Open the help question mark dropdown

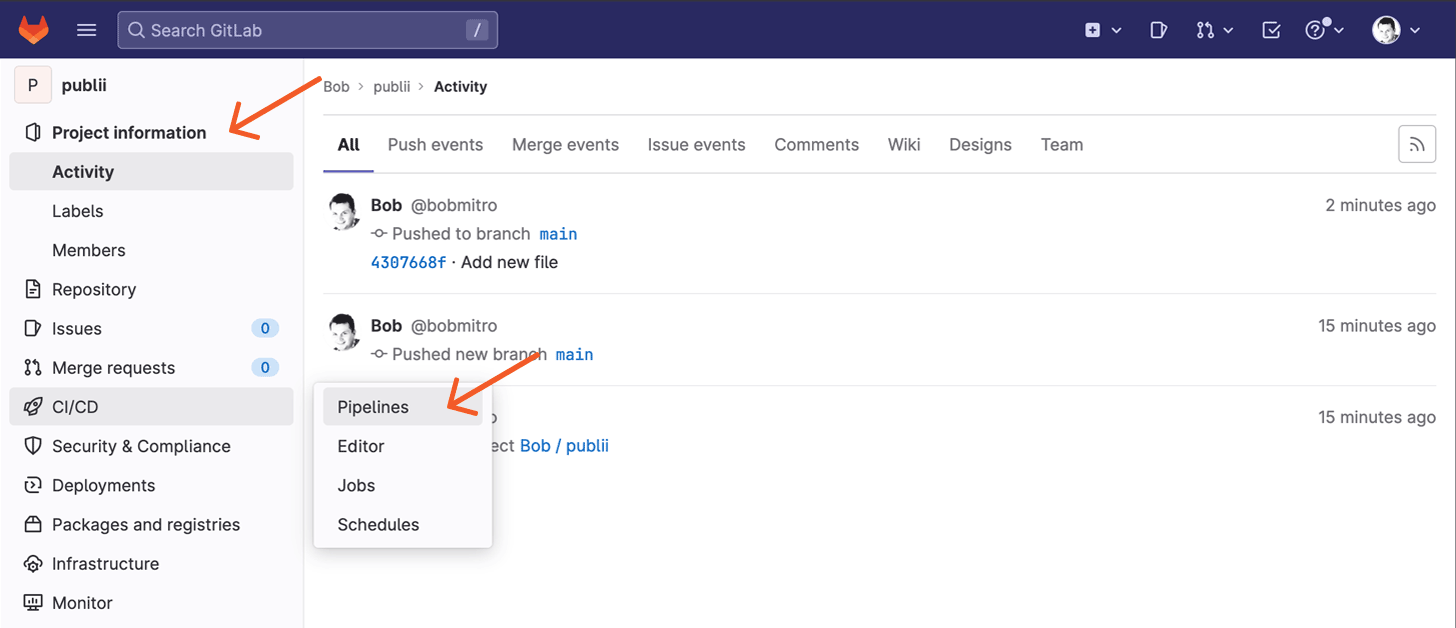pyautogui.click(x=1318, y=30)
